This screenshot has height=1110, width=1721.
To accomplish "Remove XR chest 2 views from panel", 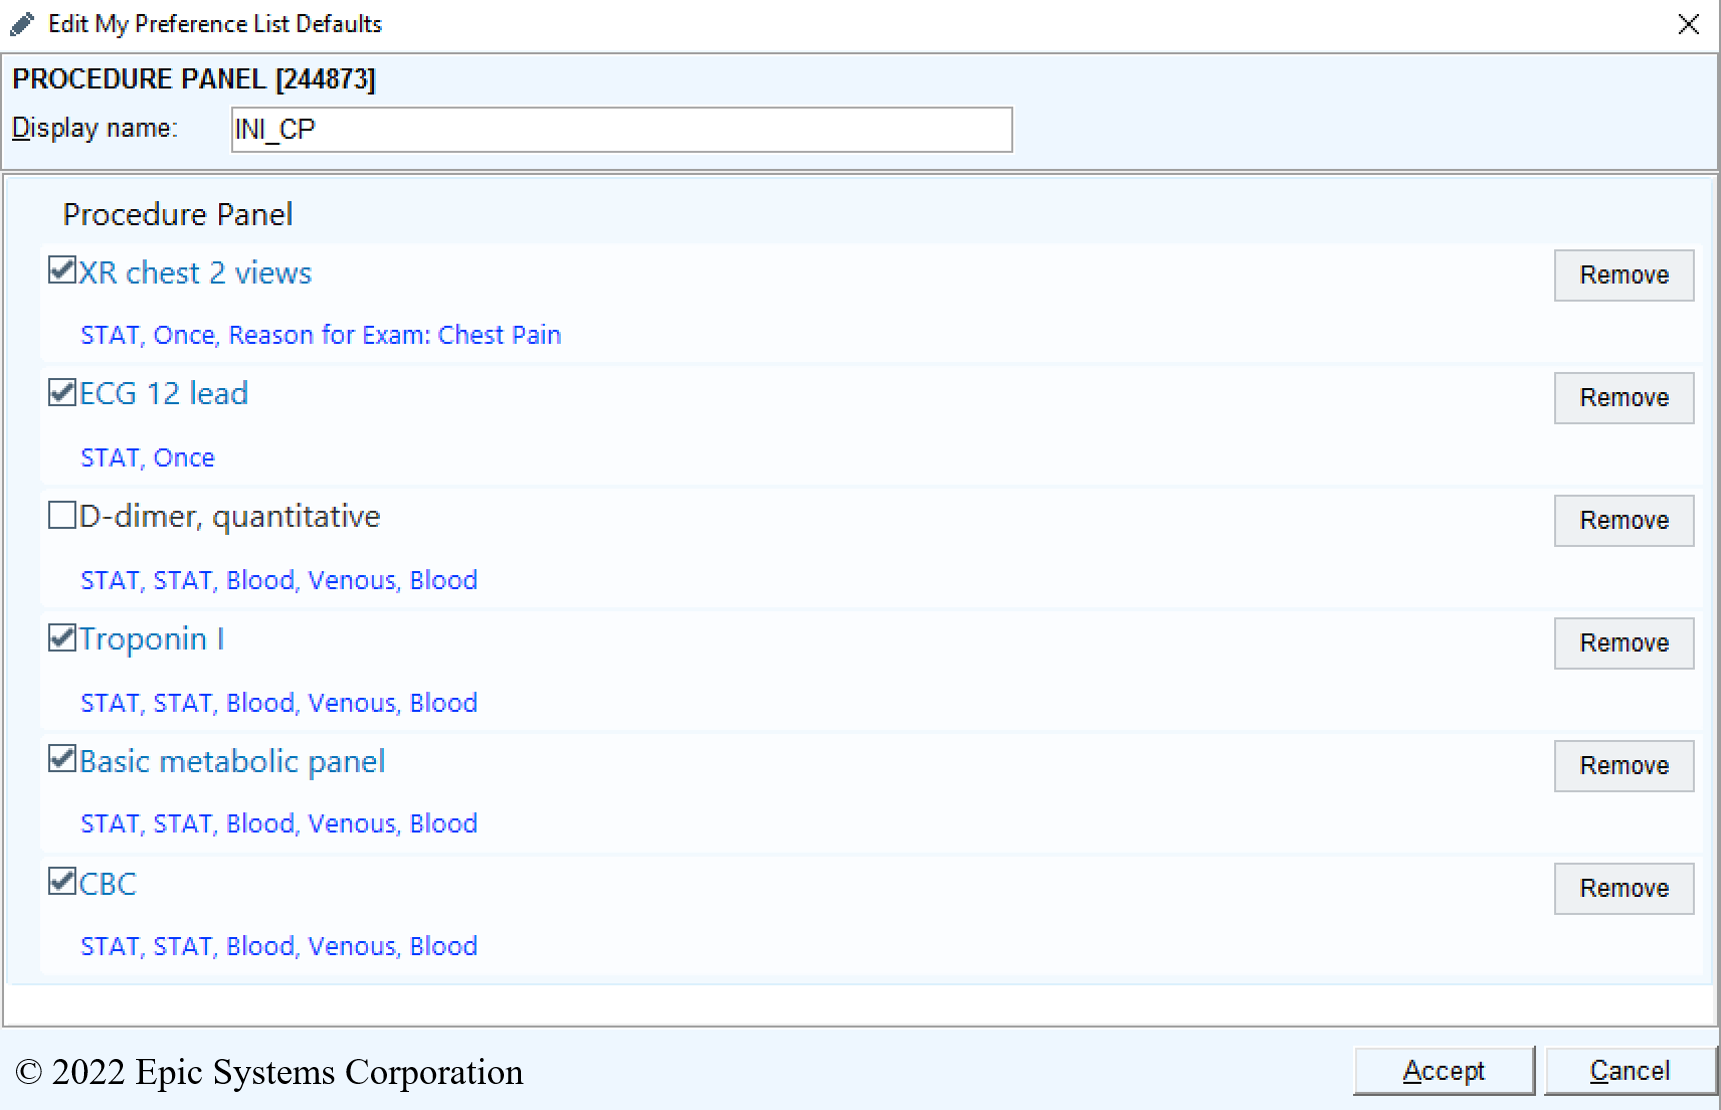I will pyautogui.click(x=1622, y=275).
